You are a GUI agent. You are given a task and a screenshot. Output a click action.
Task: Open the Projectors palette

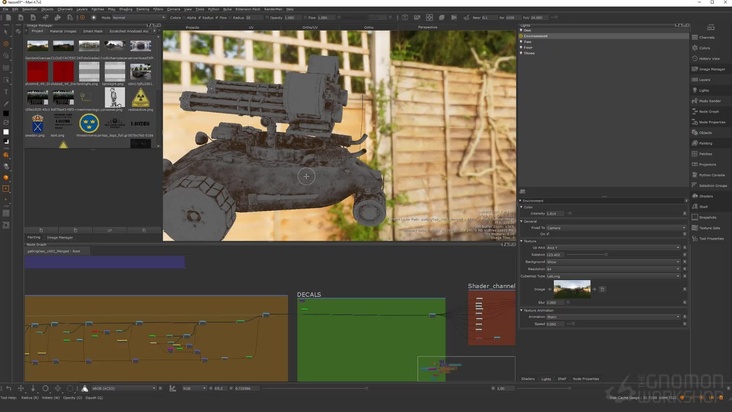pos(707,164)
